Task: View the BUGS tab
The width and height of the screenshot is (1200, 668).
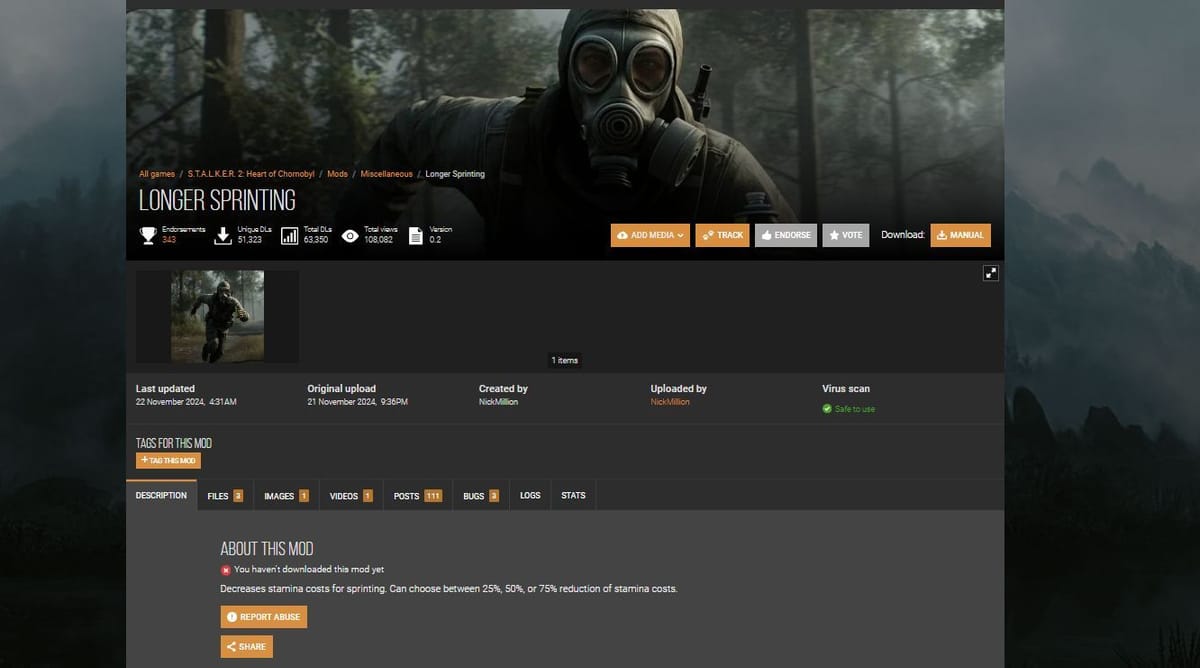Action: pyautogui.click(x=479, y=494)
